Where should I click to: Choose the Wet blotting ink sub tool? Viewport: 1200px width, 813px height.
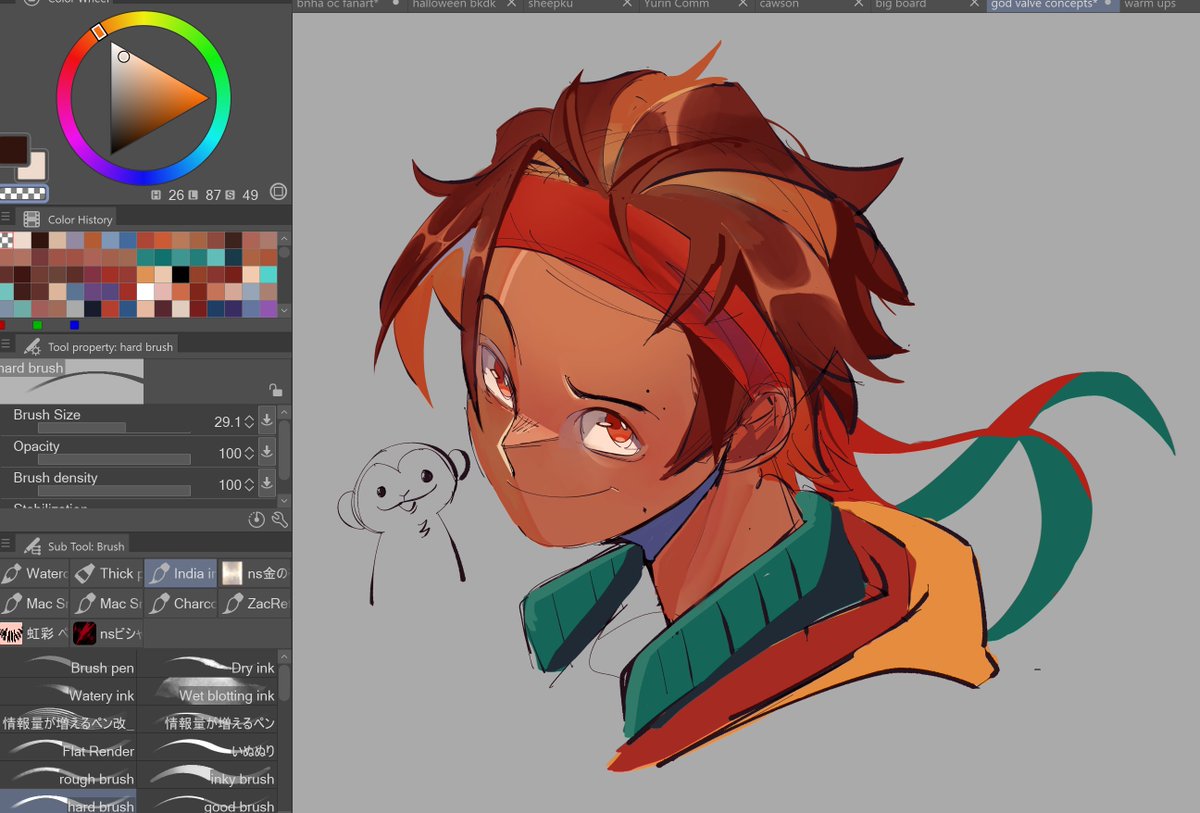[207, 691]
